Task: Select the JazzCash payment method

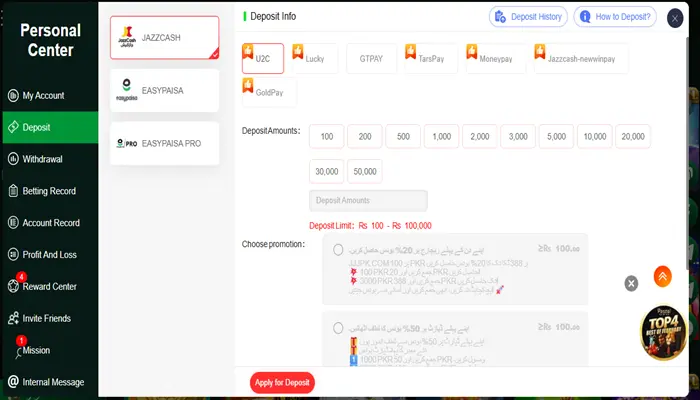Action: tap(164, 37)
